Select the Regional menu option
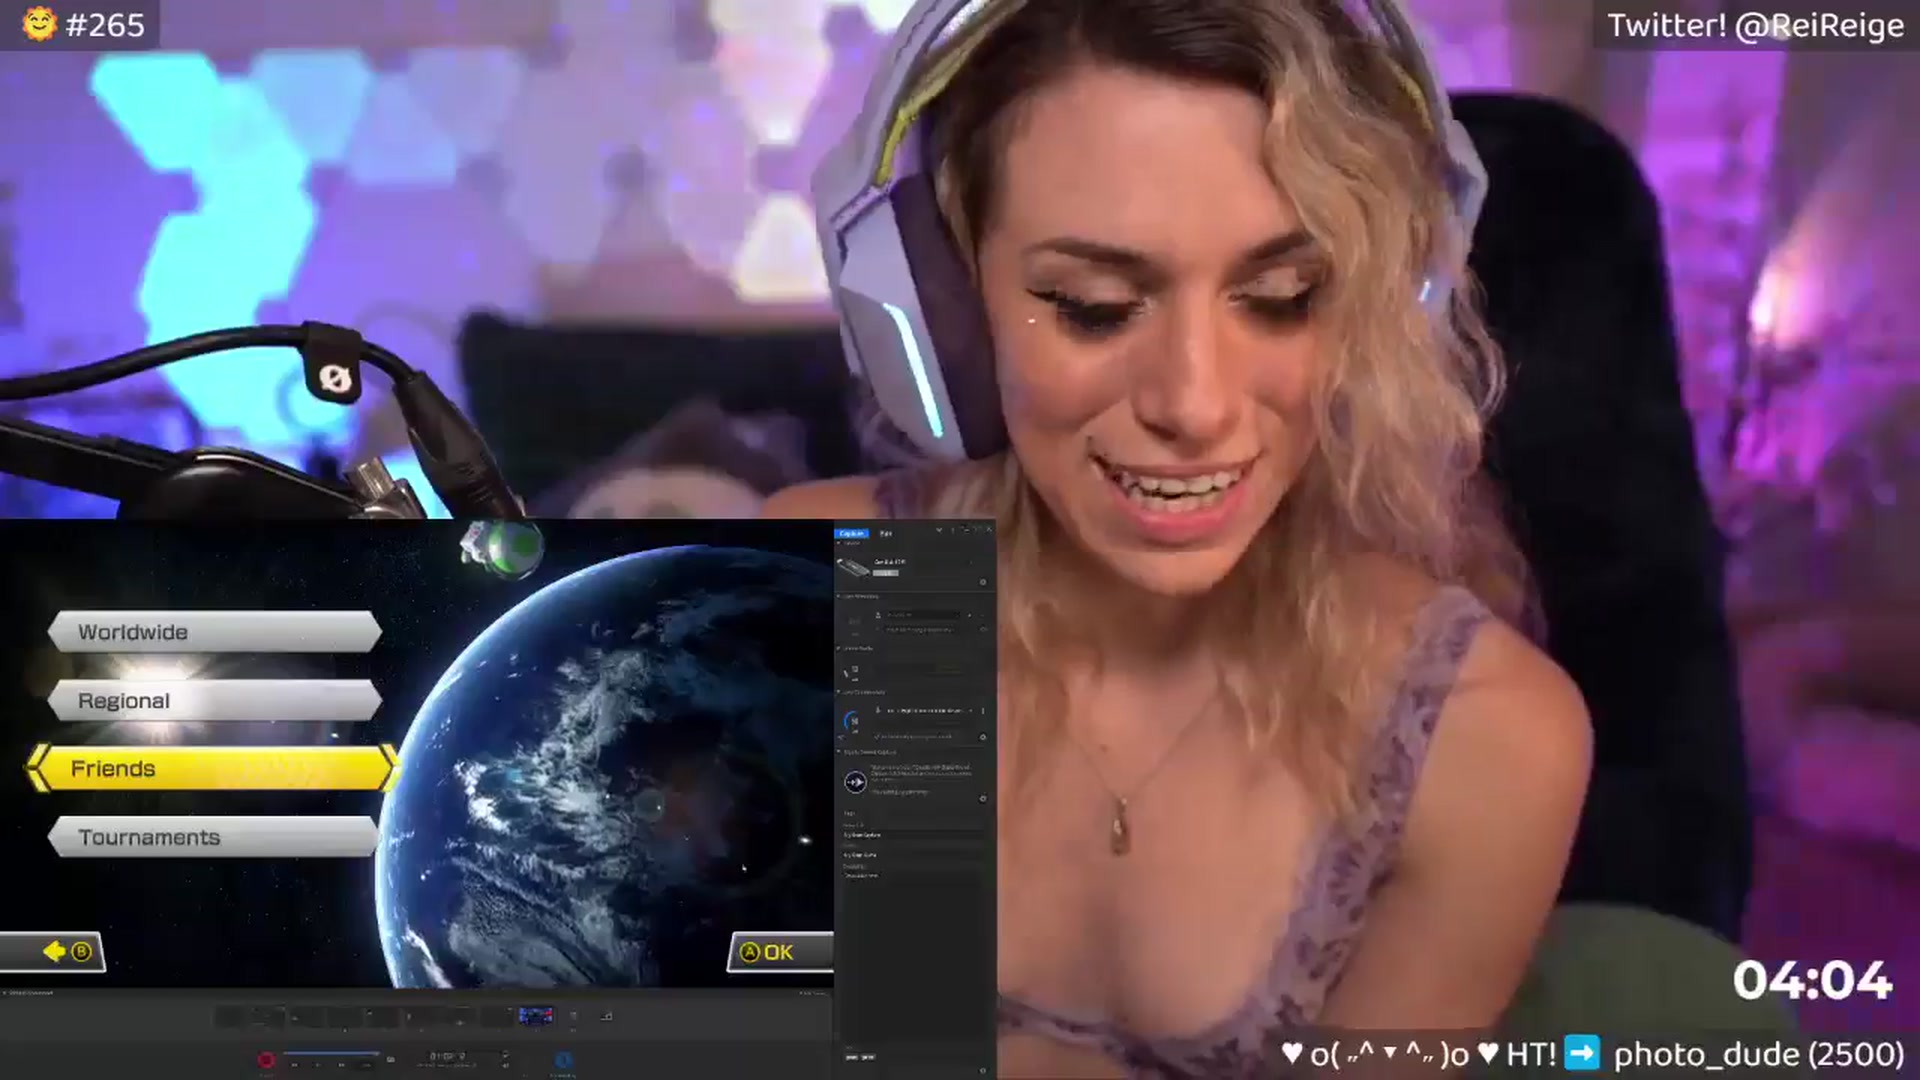Image resolution: width=1920 pixels, height=1080 pixels. tap(214, 700)
